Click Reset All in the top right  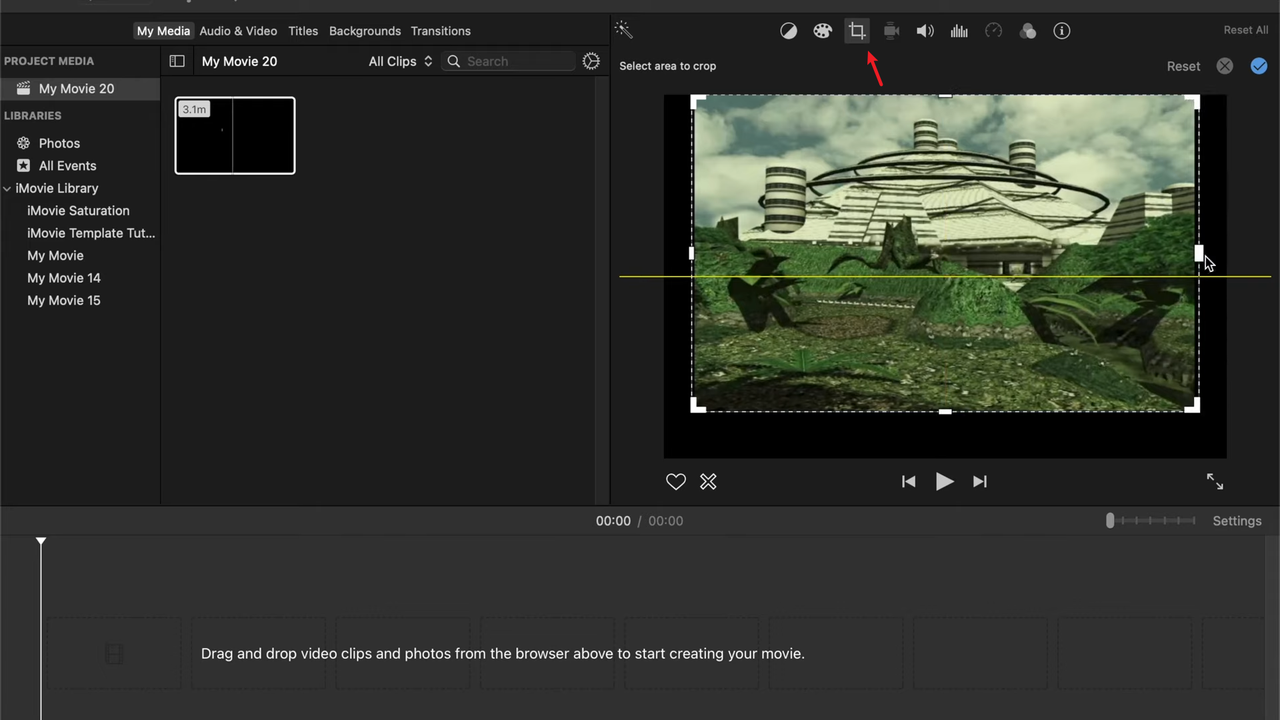(x=1245, y=29)
